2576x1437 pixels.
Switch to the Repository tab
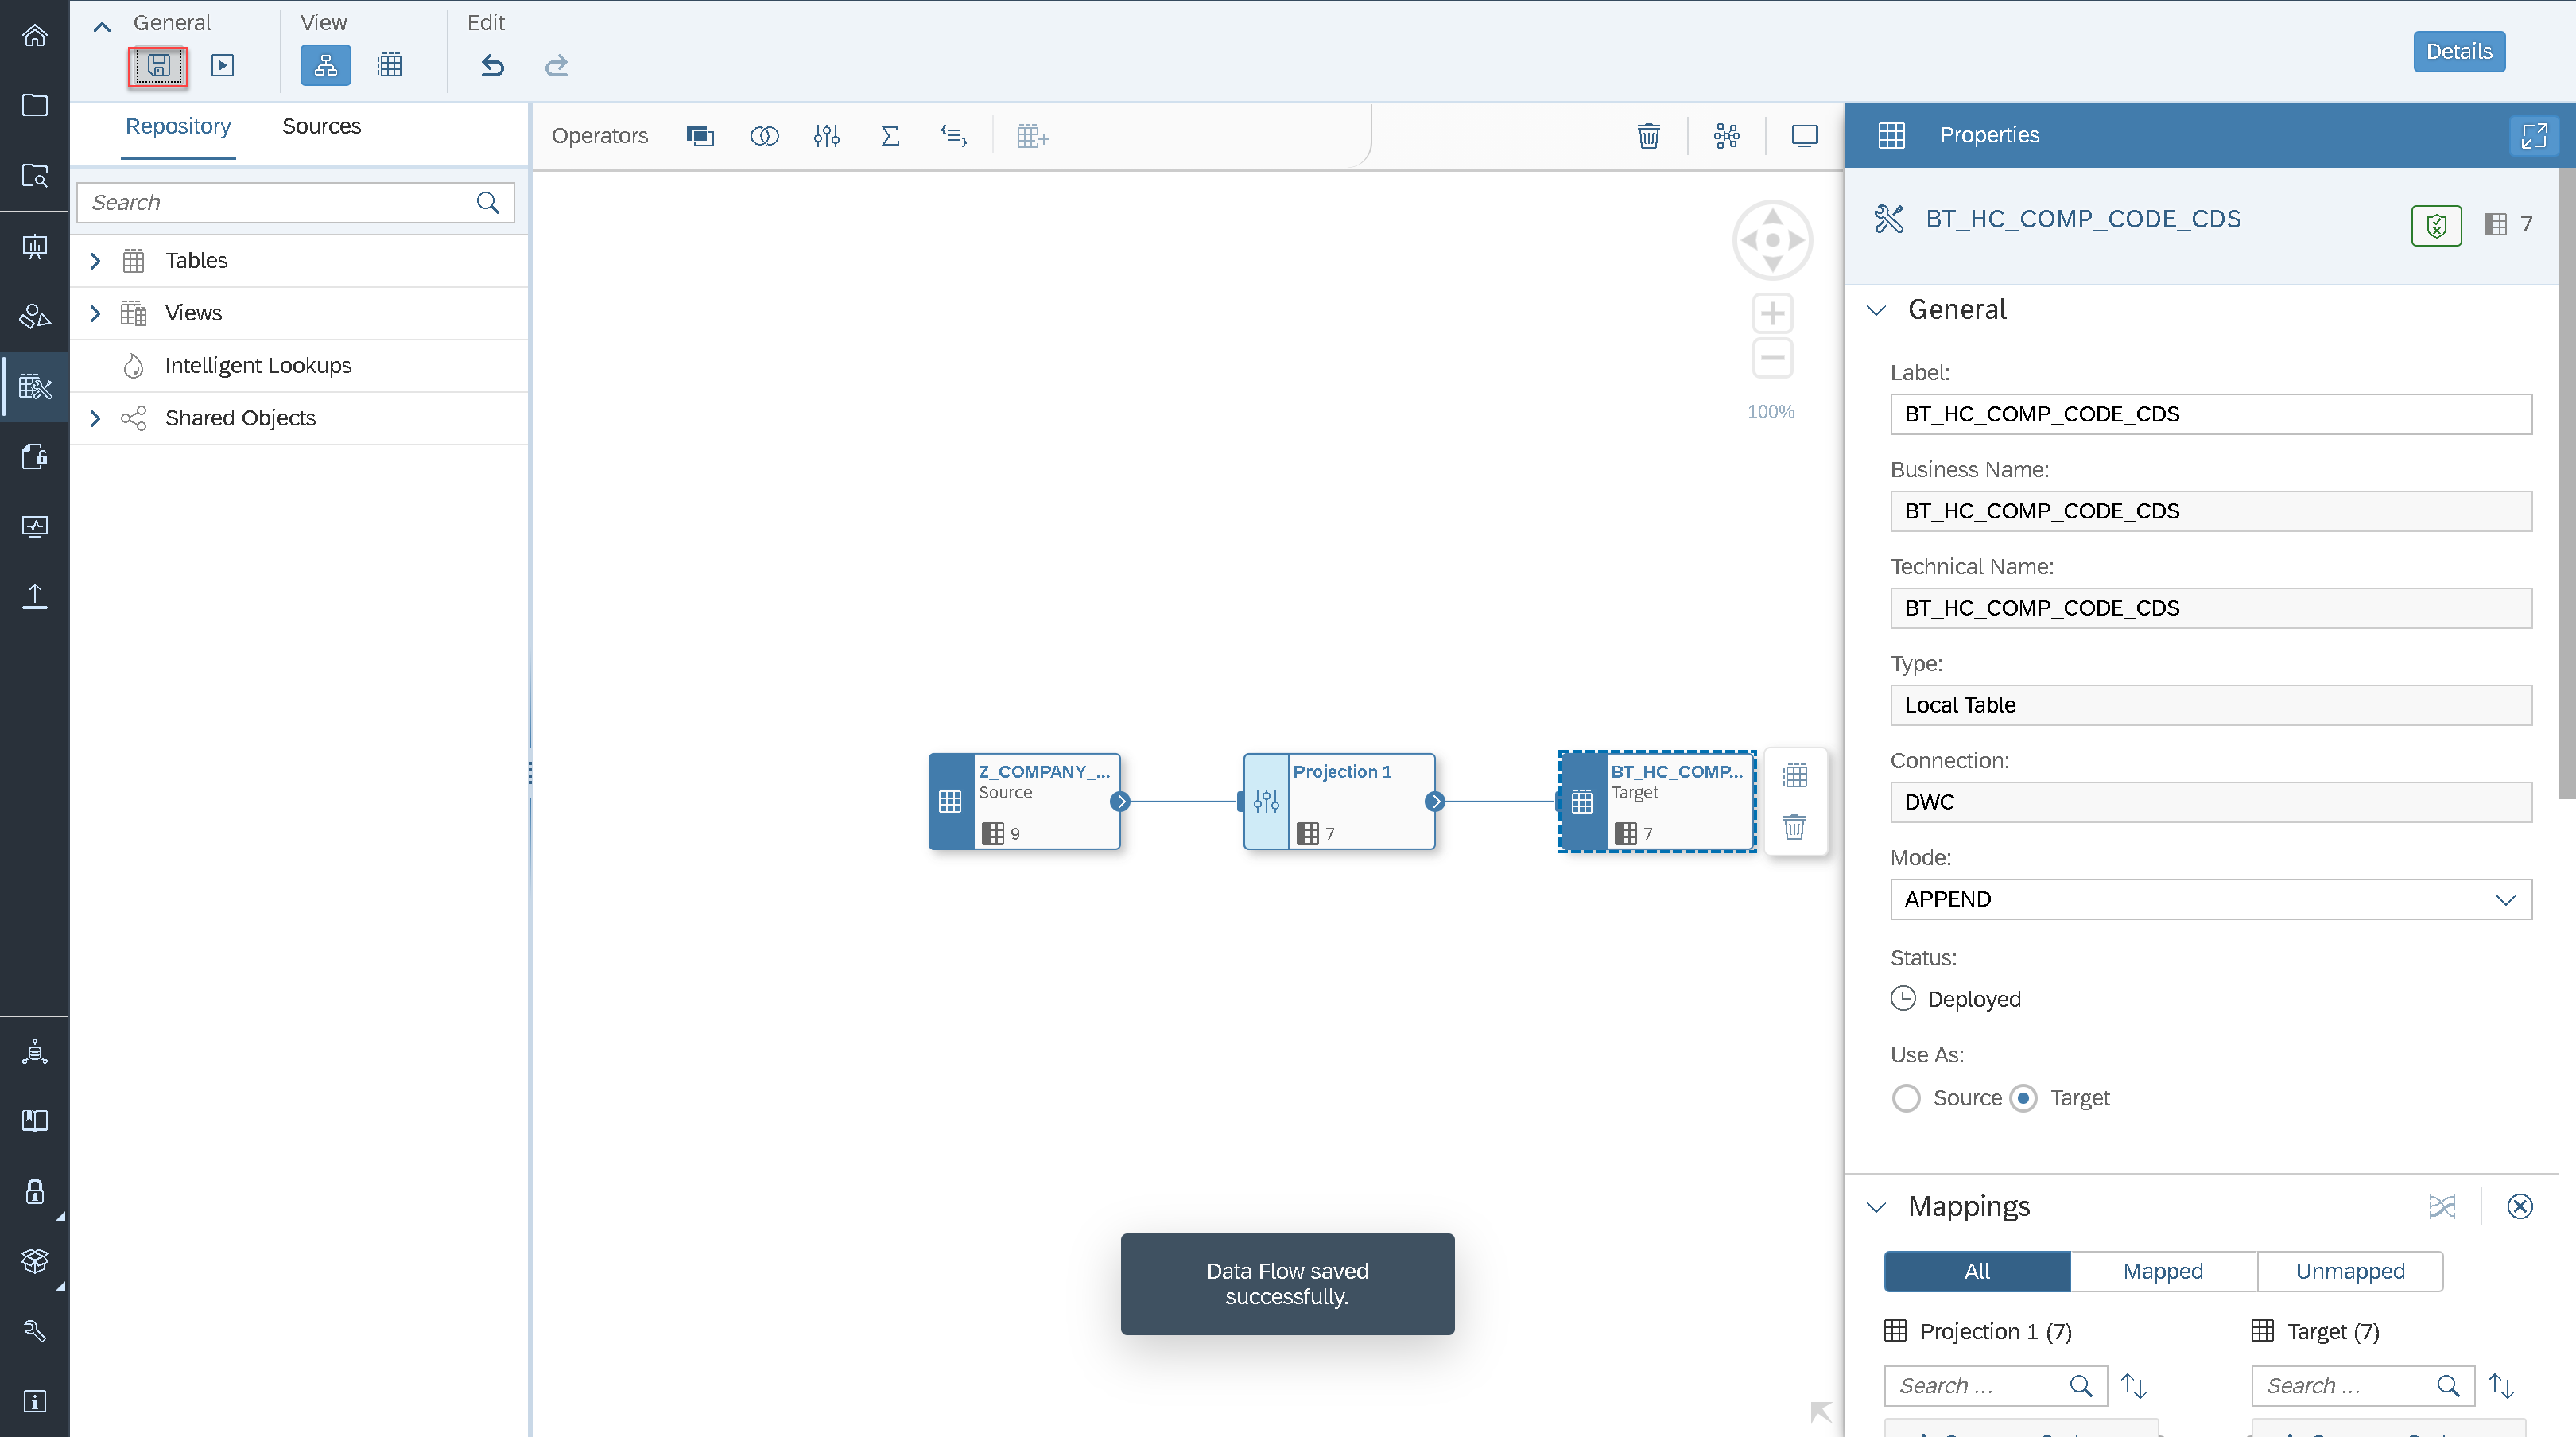(178, 127)
